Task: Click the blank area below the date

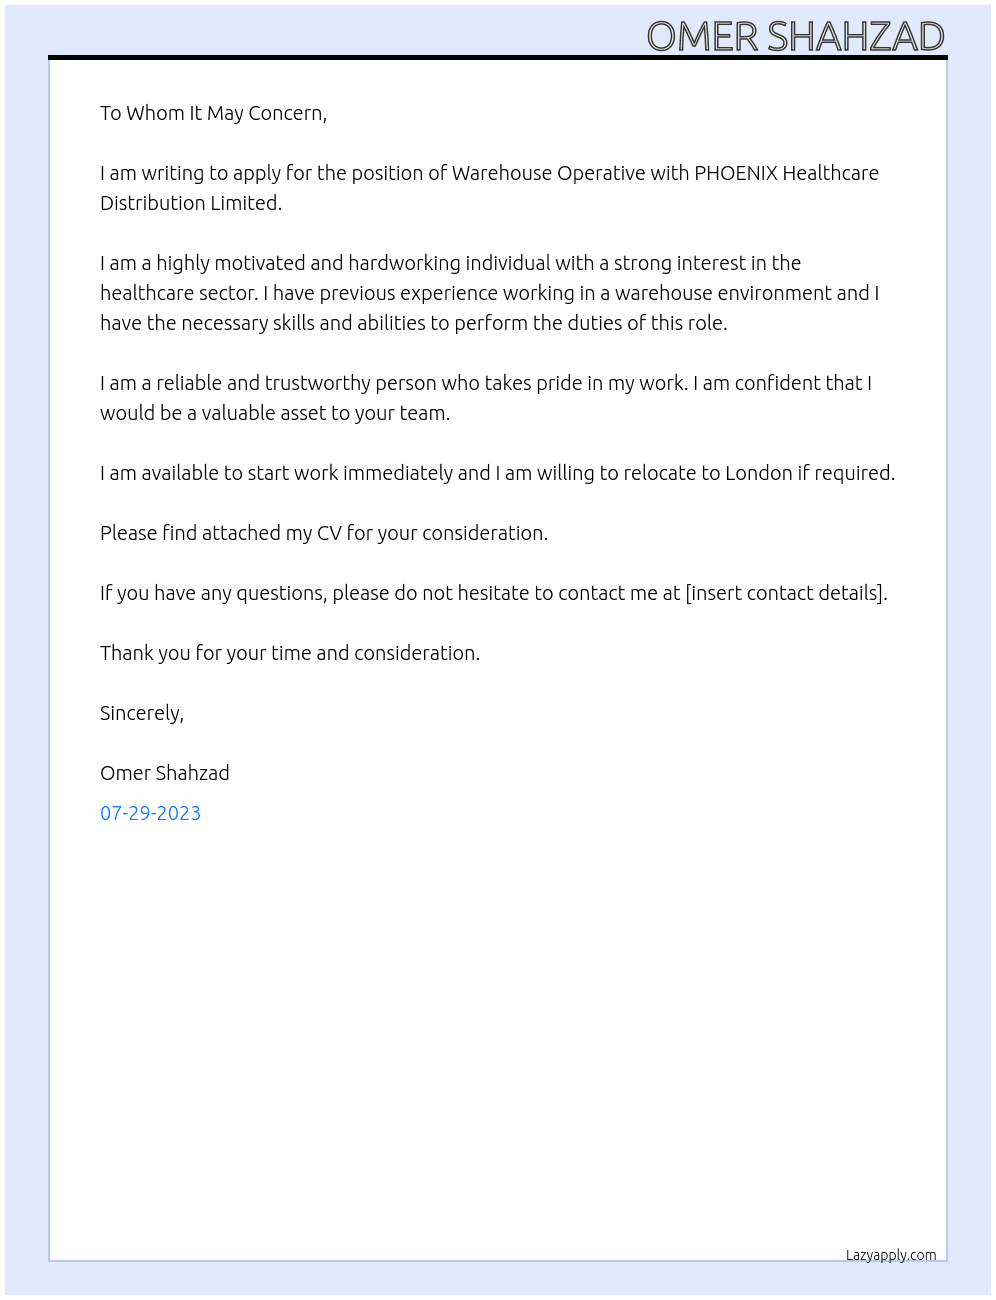Action: (498, 1030)
